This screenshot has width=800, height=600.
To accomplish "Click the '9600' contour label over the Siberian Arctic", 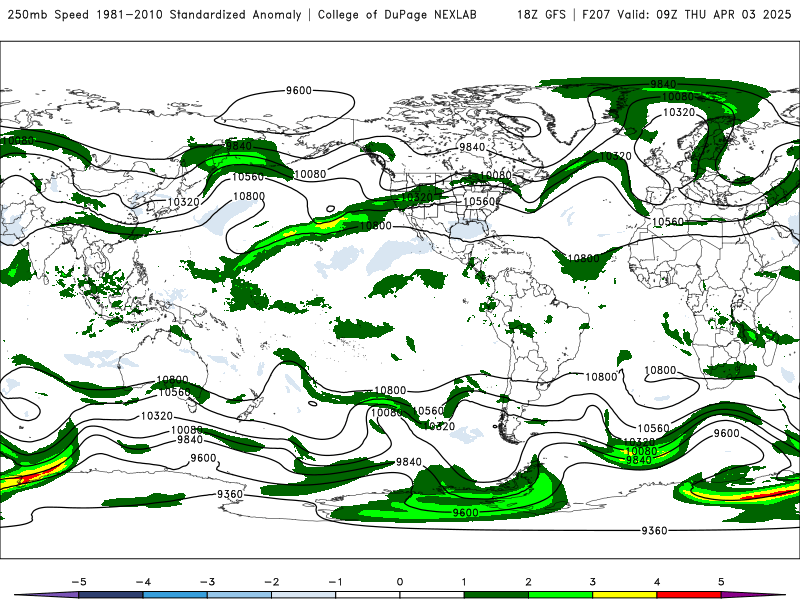I will pos(298,90).
